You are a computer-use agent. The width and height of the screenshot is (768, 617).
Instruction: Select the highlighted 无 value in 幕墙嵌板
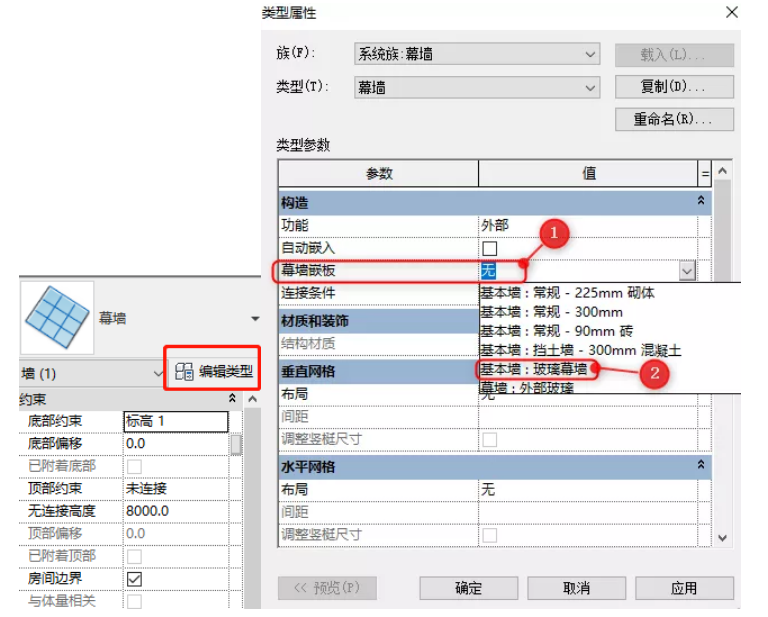tap(488, 271)
